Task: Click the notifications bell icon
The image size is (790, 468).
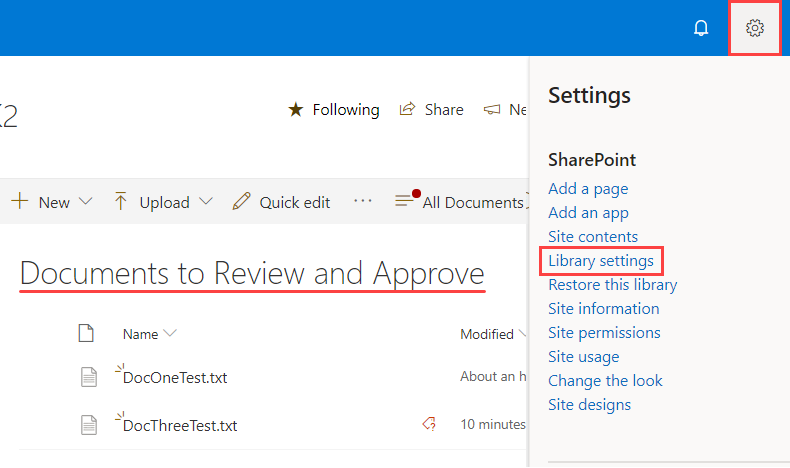Action: (x=701, y=28)
